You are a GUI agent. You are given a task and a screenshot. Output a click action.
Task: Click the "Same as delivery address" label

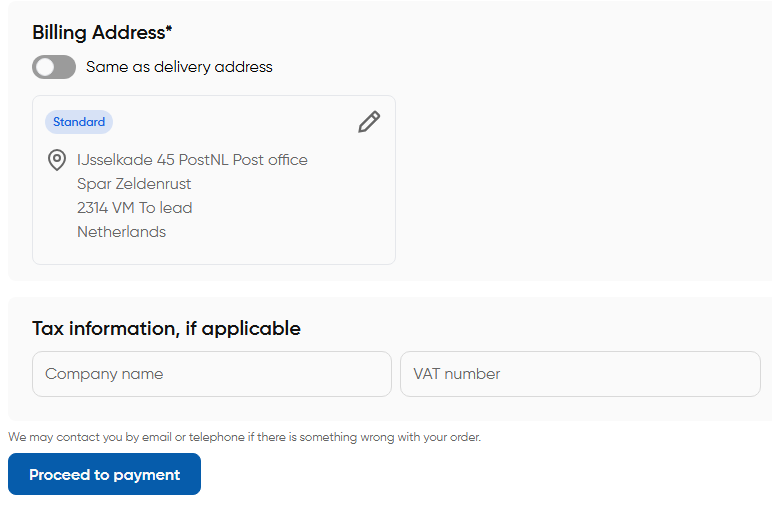click(179, 67)
